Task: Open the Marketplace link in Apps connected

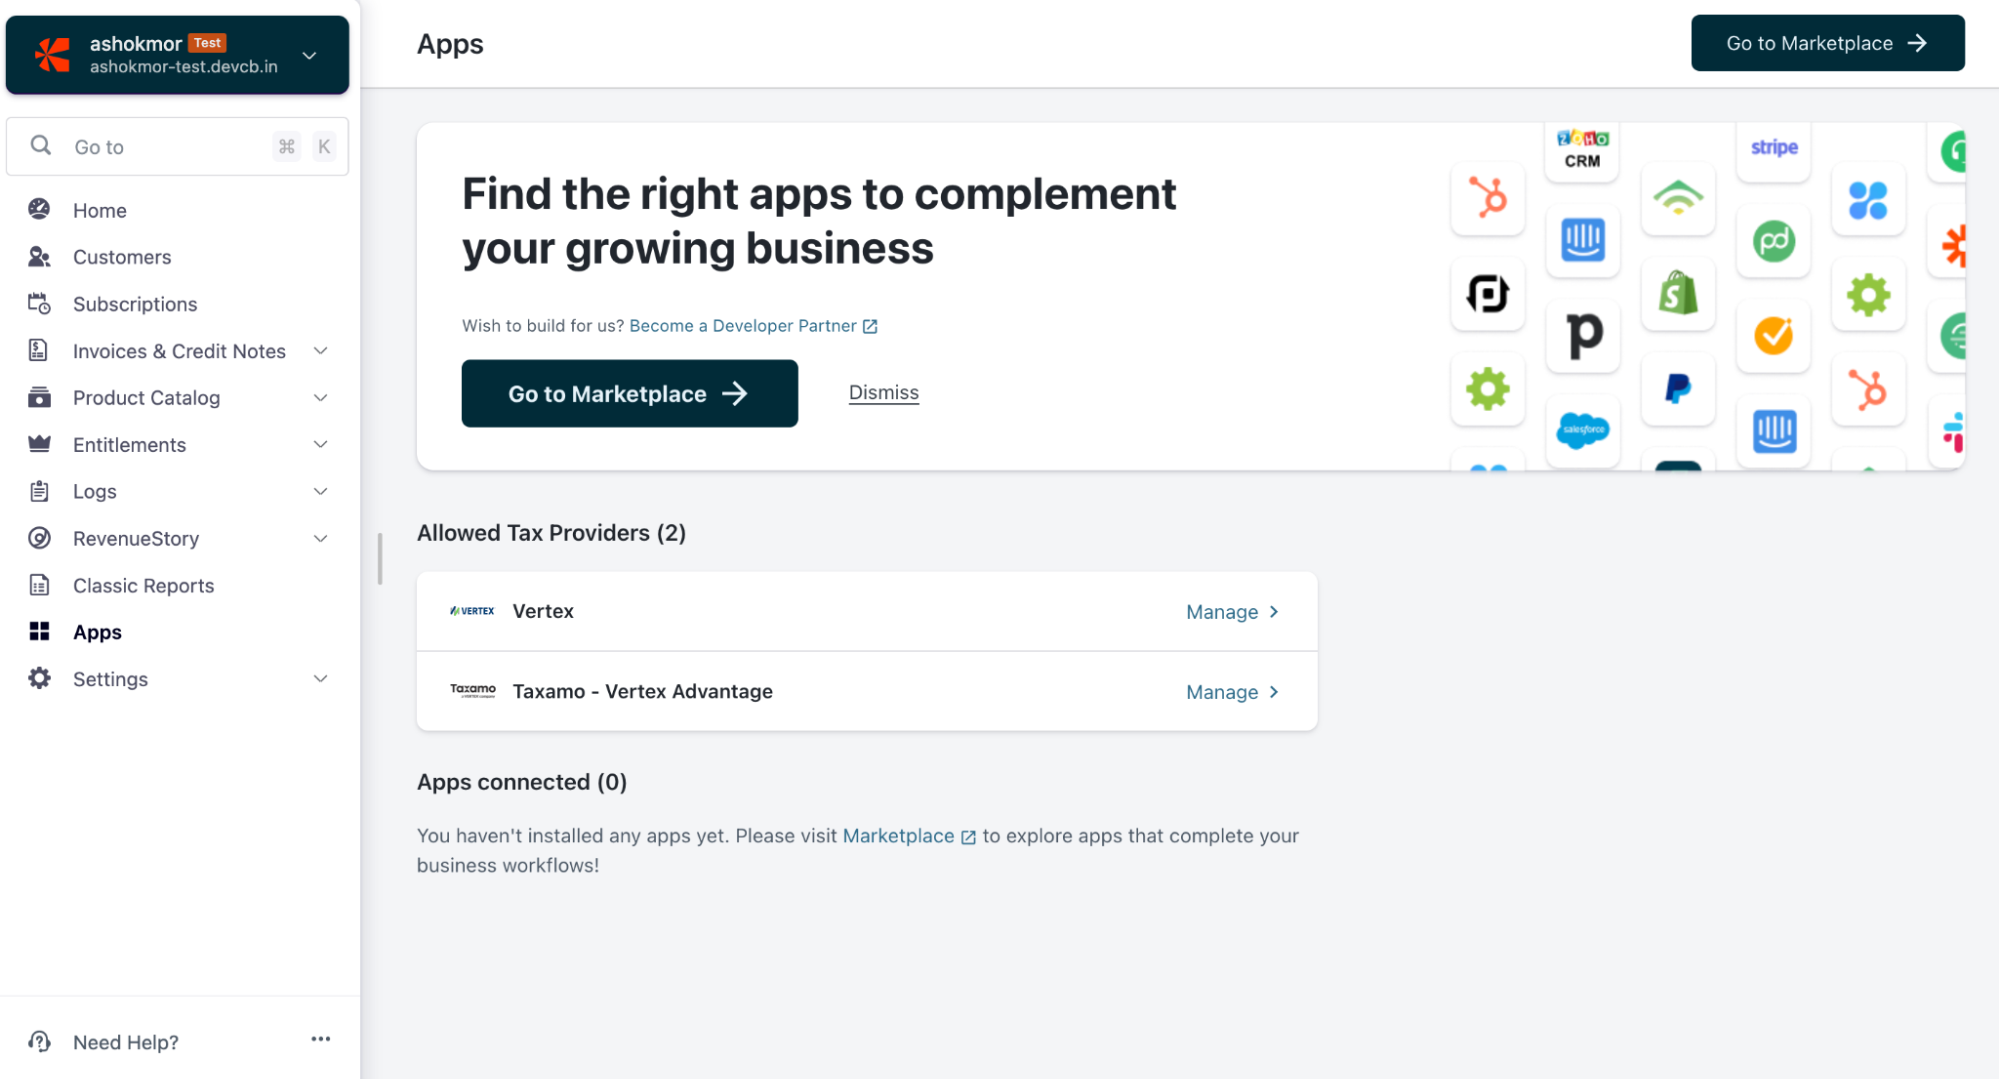Action: pyautogui.click(x=908, y=836)
